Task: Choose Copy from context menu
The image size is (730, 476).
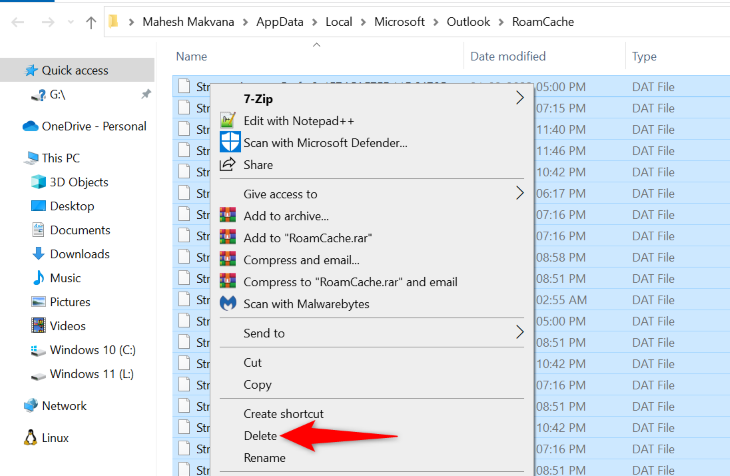Action: click(x=372, y=384)
